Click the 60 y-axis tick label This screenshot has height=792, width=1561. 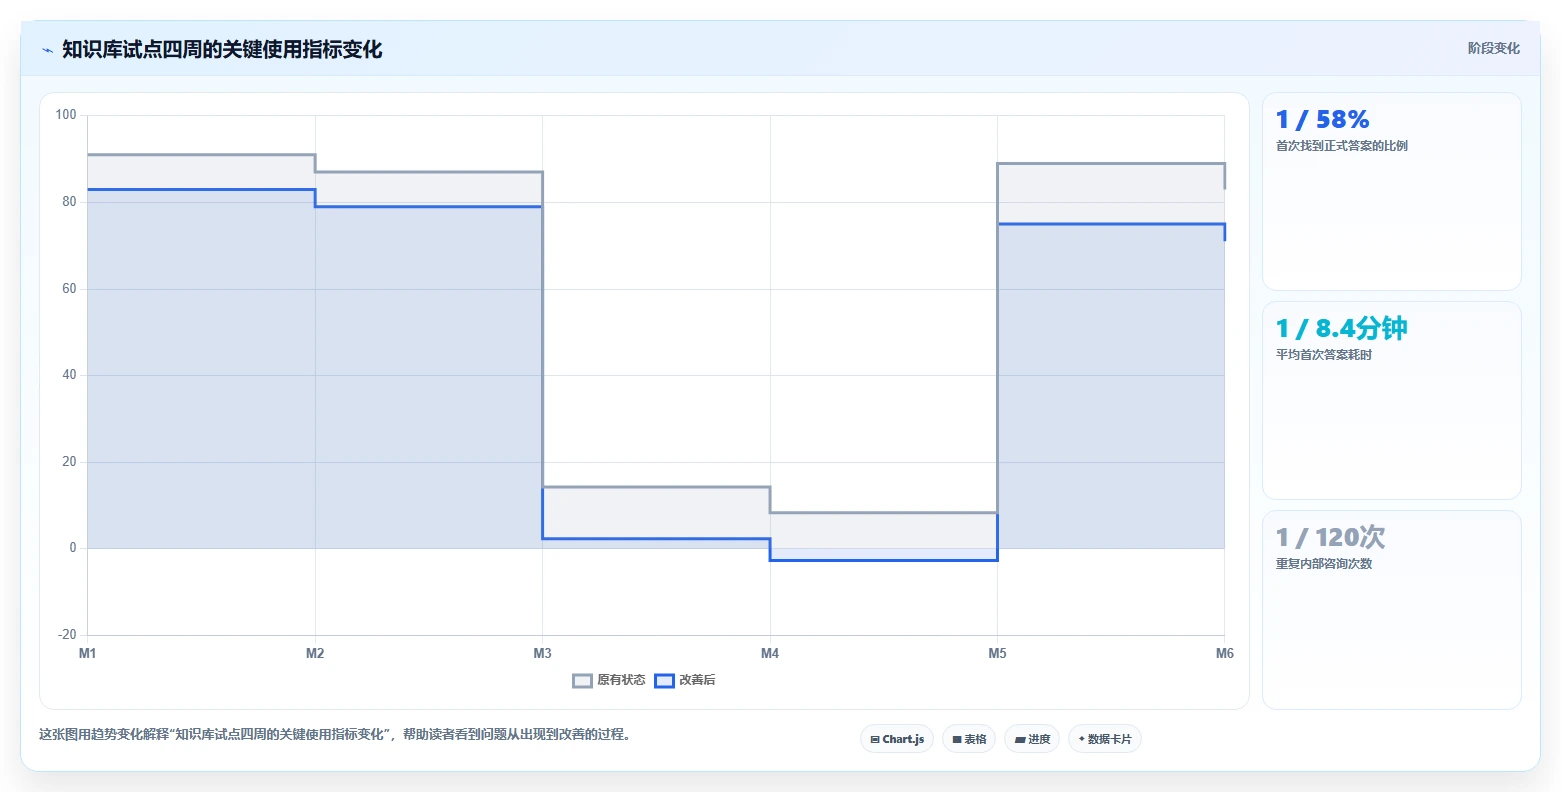(69, 289)
